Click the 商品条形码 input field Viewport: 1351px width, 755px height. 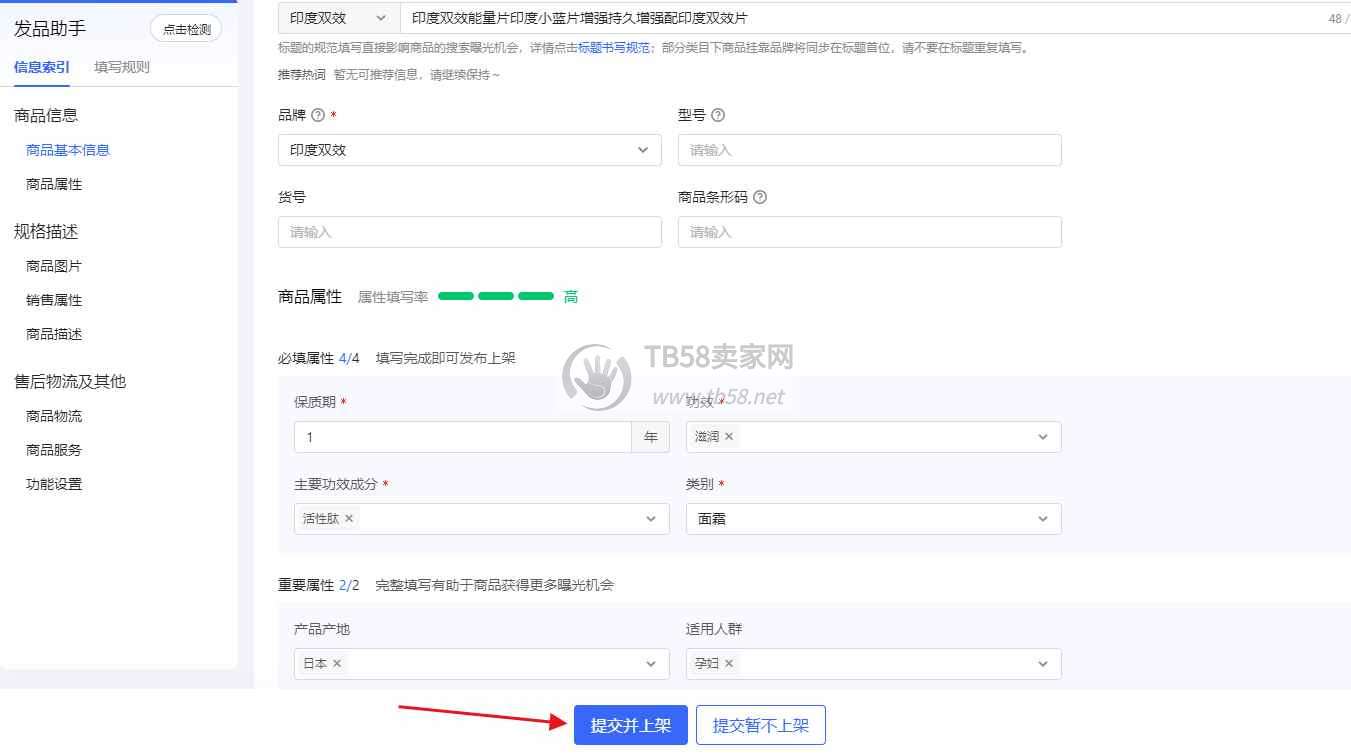(869, 232)
